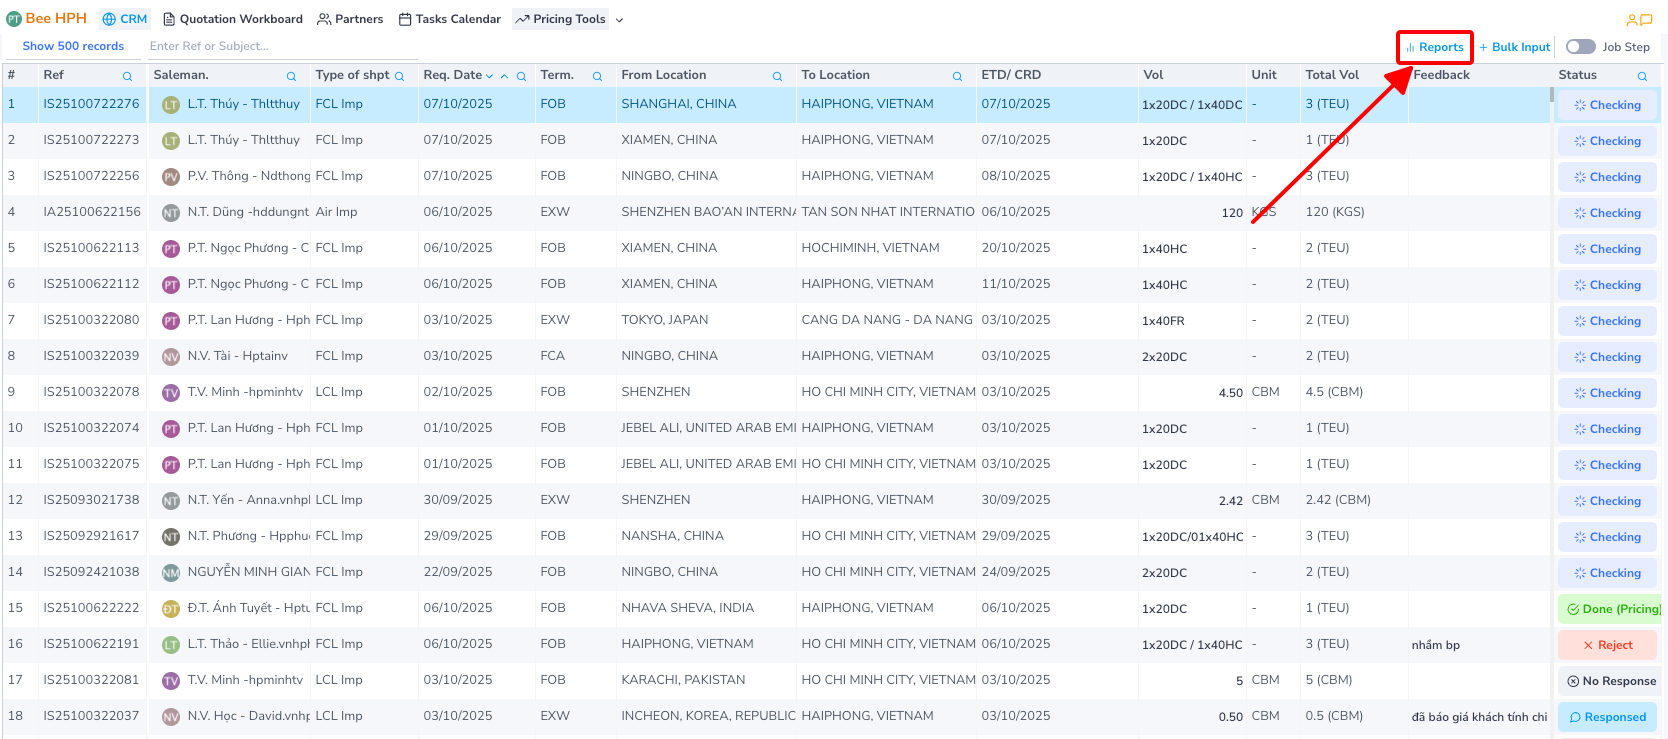Open search filter for Saleman column

tap(291, 76)
